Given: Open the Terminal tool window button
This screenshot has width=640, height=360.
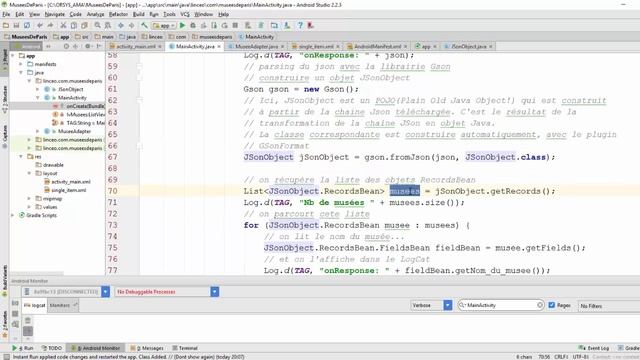Looking at the screenshot, I should pos(185,348).
